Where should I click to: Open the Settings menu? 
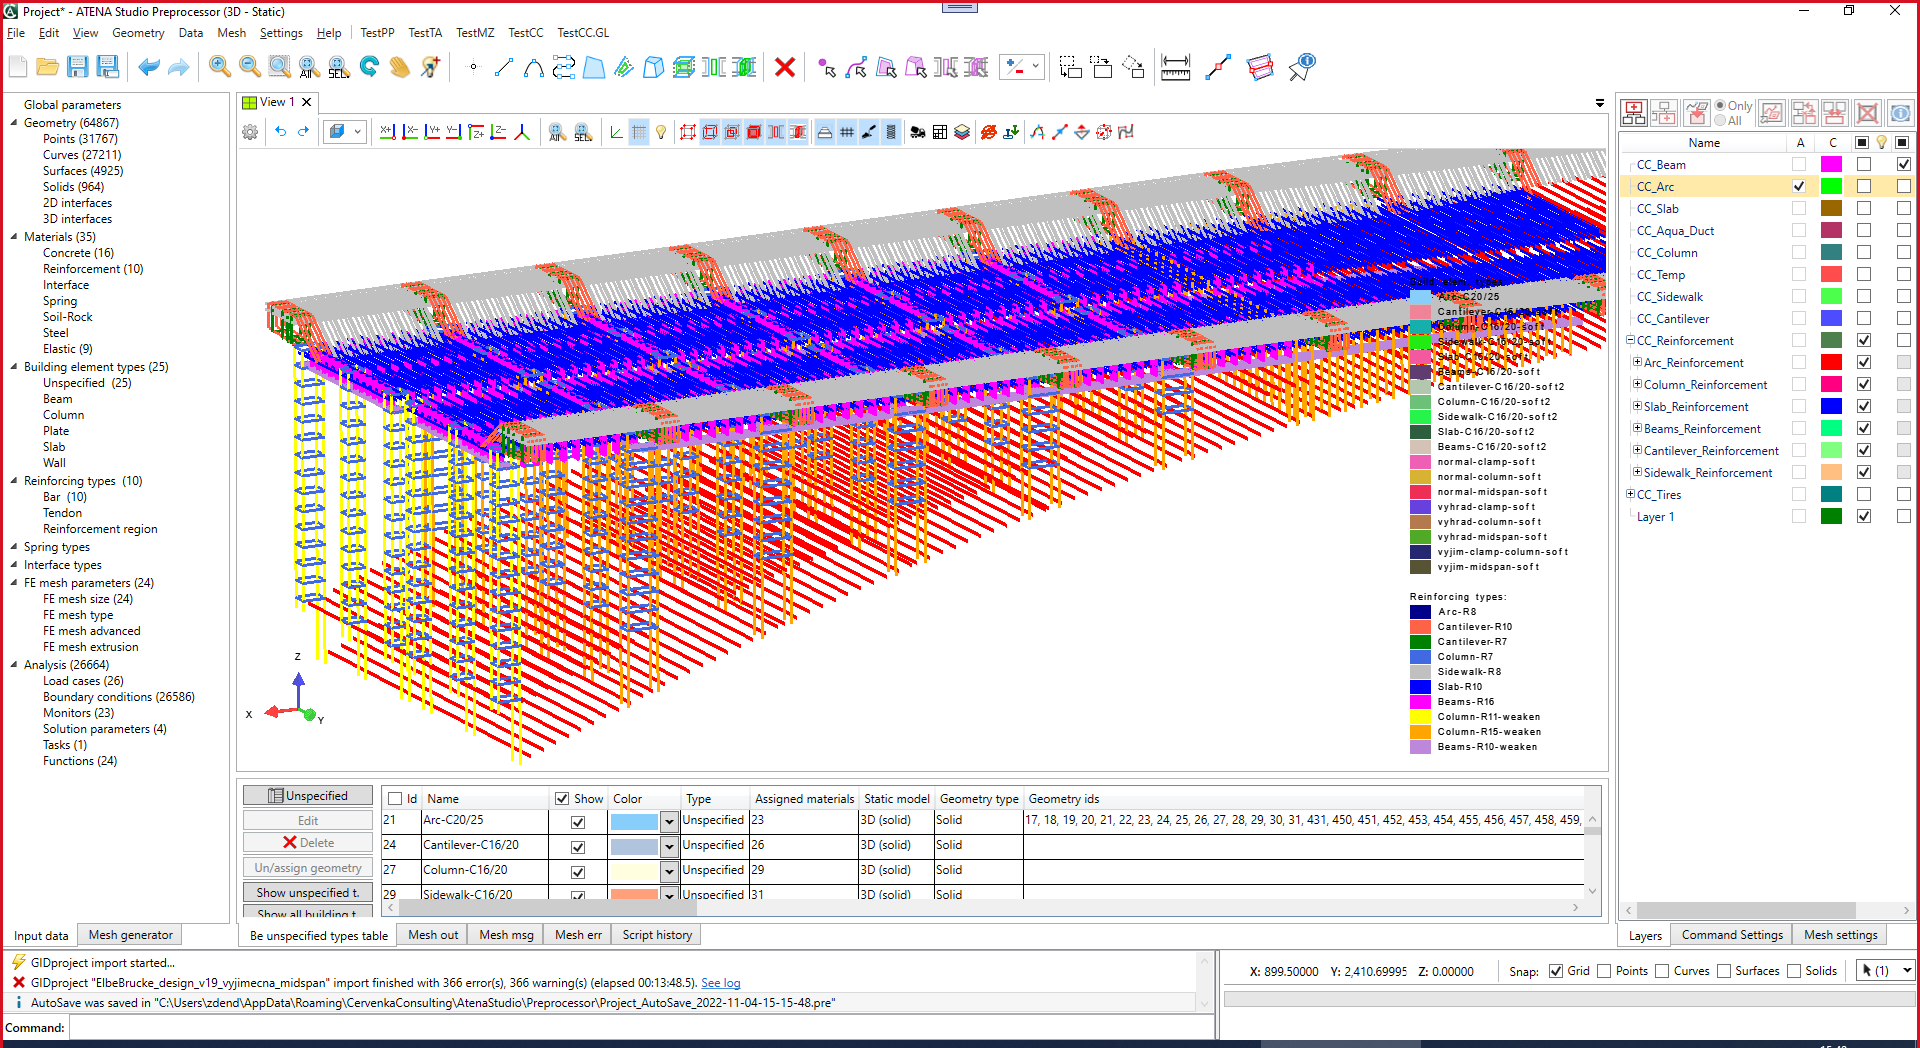tap(281, 33)
